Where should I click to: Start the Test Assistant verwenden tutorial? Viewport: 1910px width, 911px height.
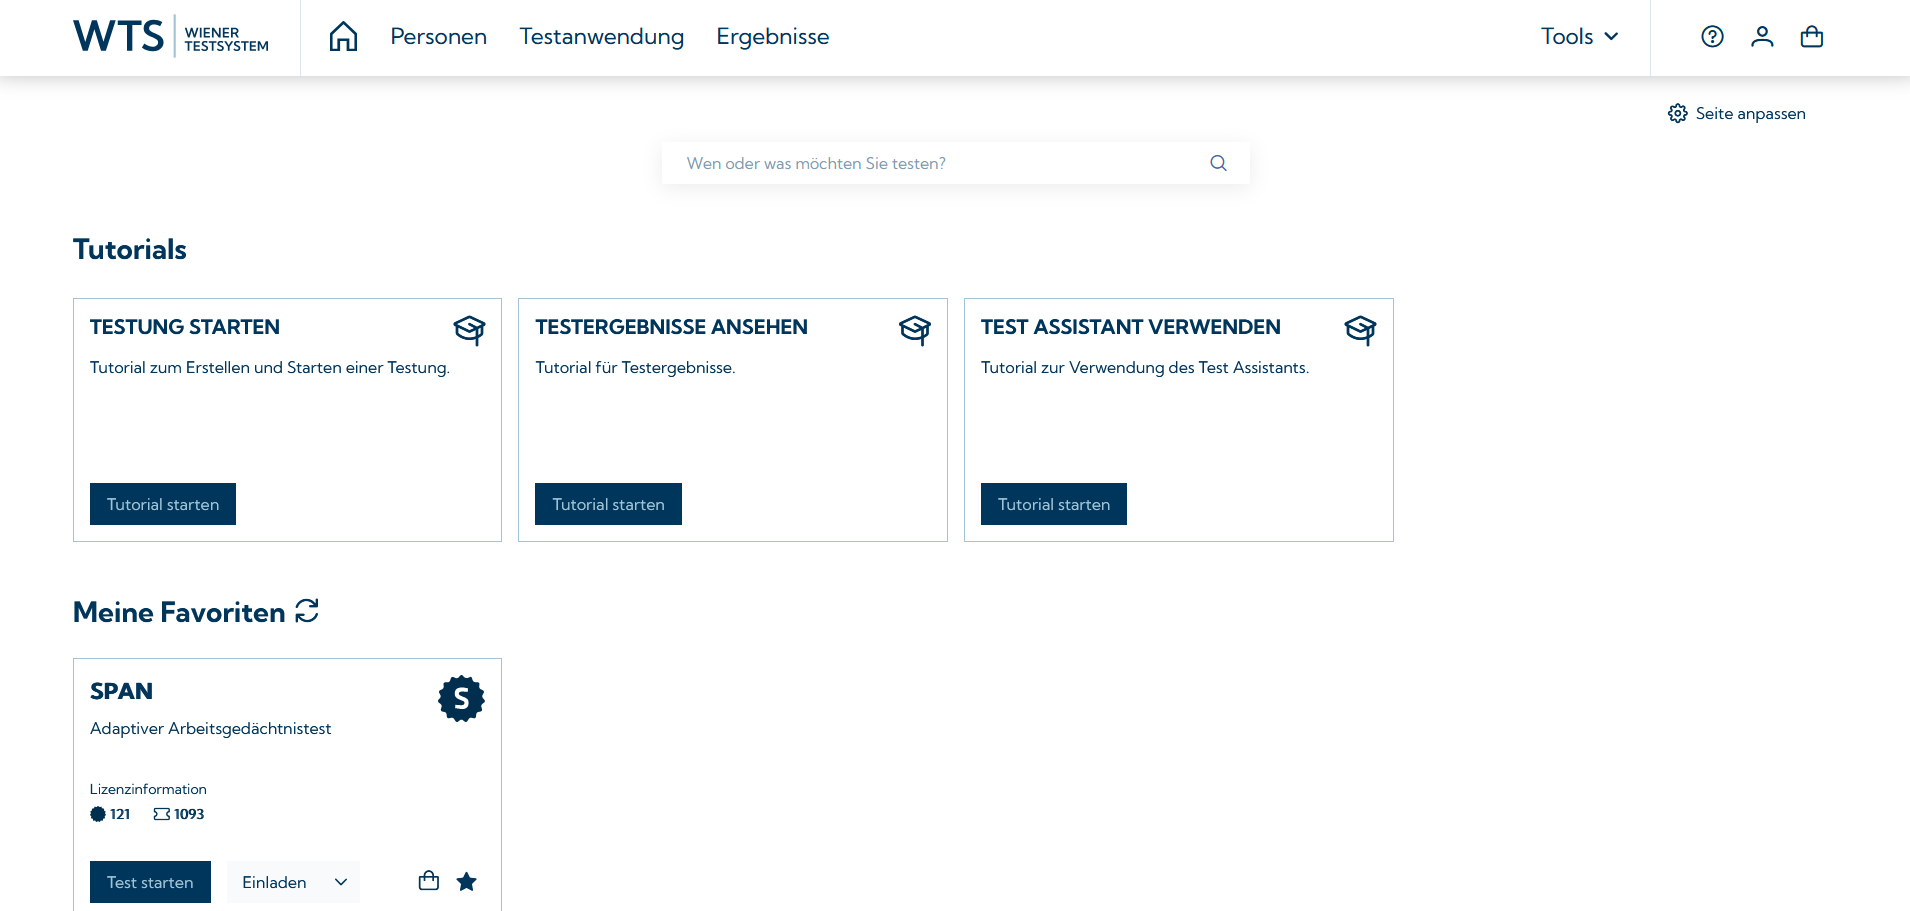[1053, 504]
